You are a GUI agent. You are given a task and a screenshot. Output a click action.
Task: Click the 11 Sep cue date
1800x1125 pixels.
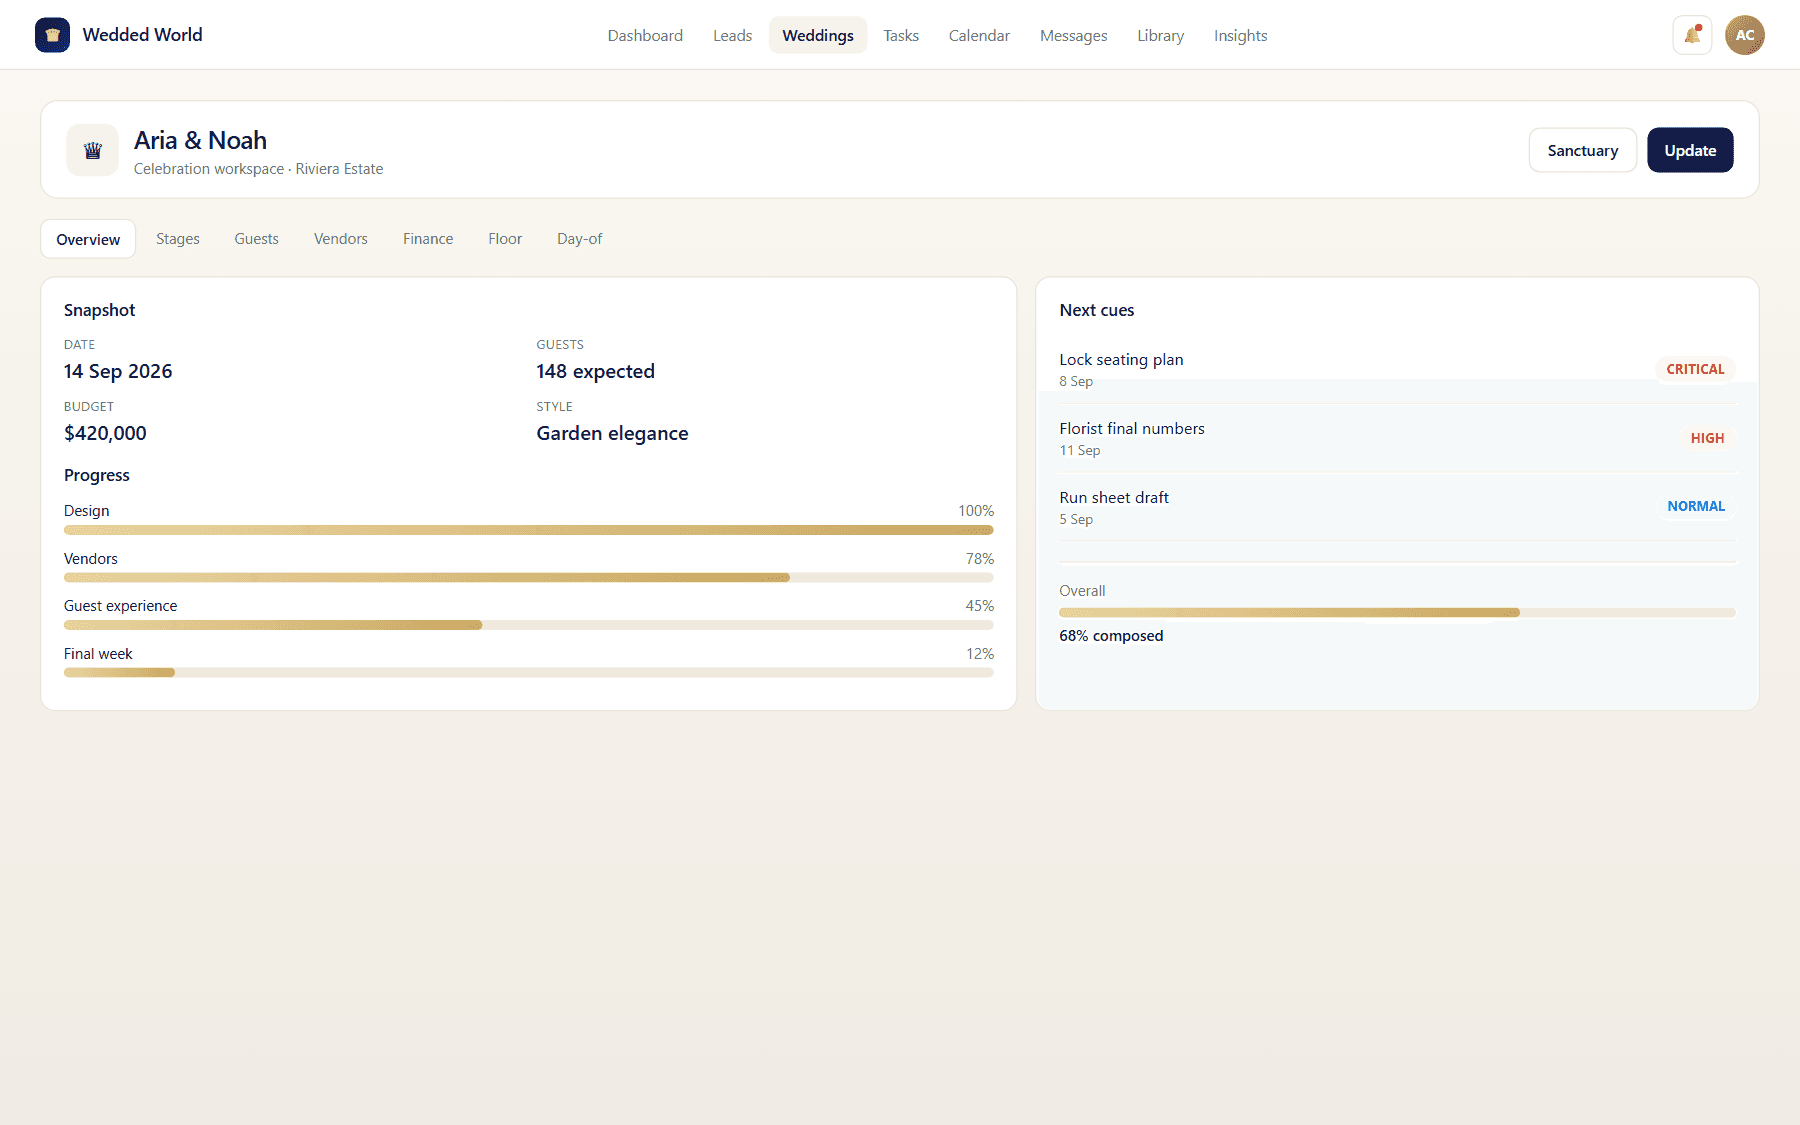coord(1080,451)
